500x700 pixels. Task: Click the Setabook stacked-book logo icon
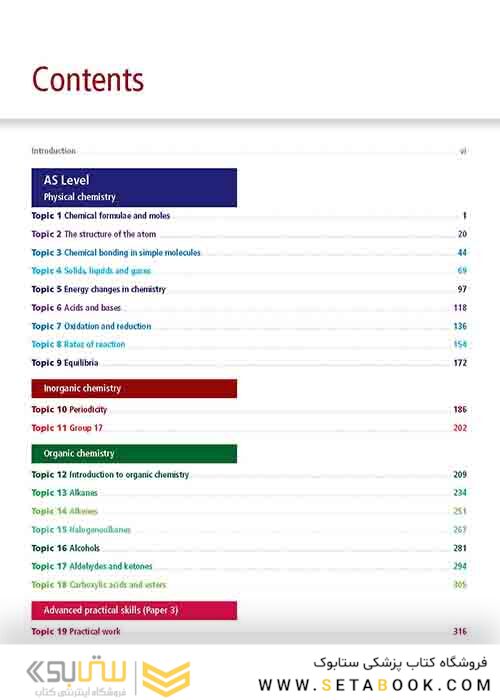click(166, 678)
